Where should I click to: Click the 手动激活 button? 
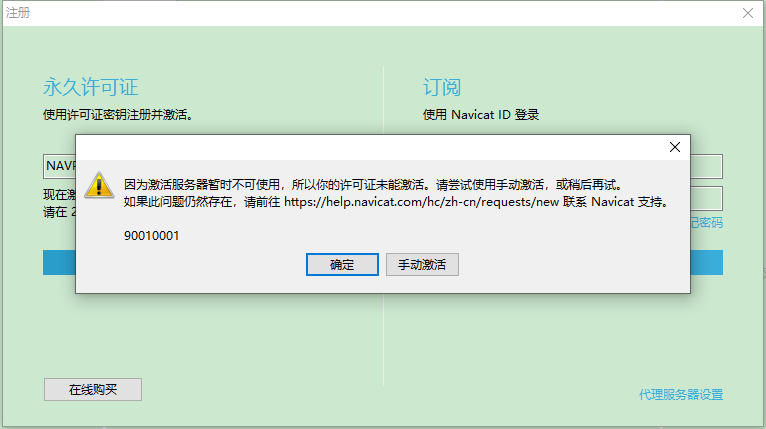[422, 264]
